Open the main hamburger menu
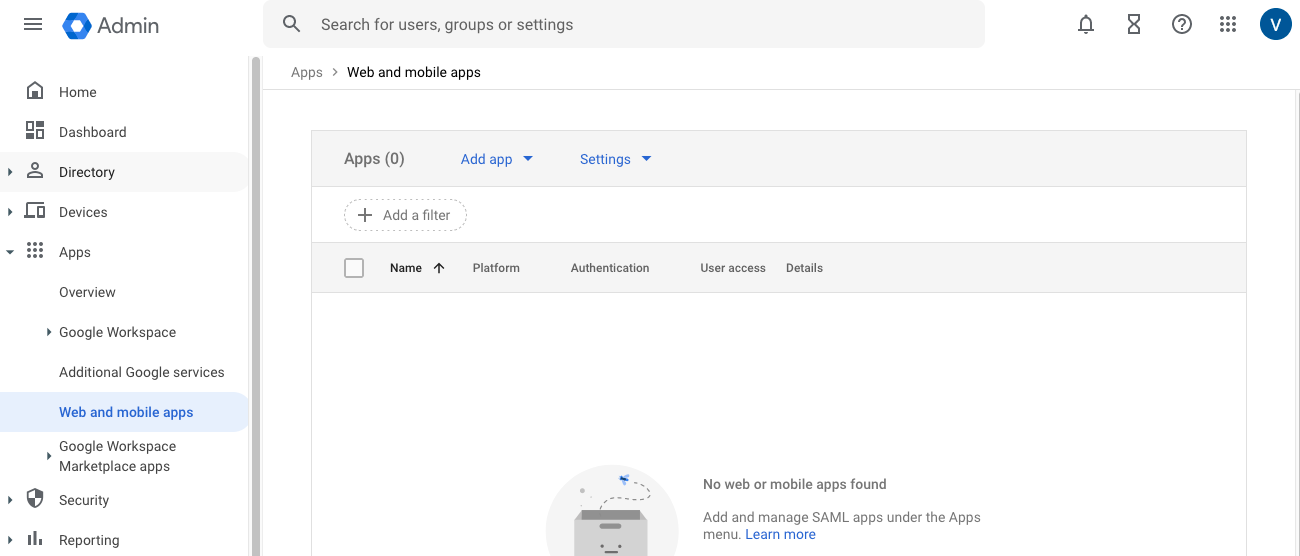The image size is (1300, 556). coord(33,25)
